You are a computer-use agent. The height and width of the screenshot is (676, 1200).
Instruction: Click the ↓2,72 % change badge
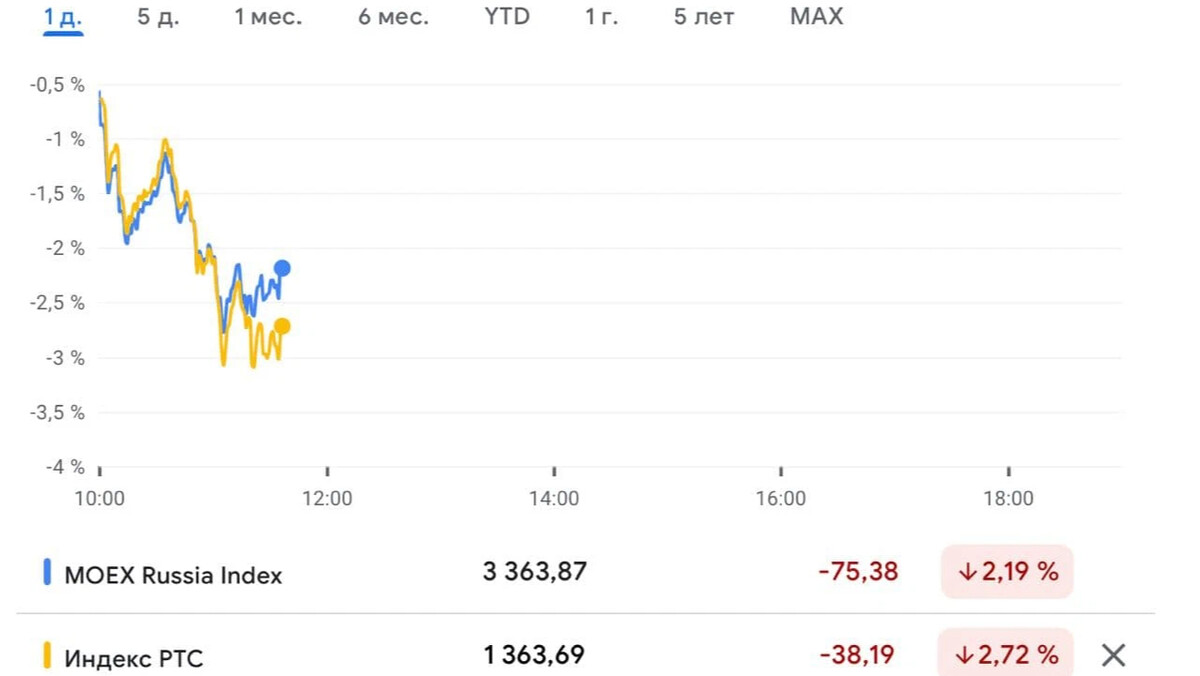[1007, 653]
